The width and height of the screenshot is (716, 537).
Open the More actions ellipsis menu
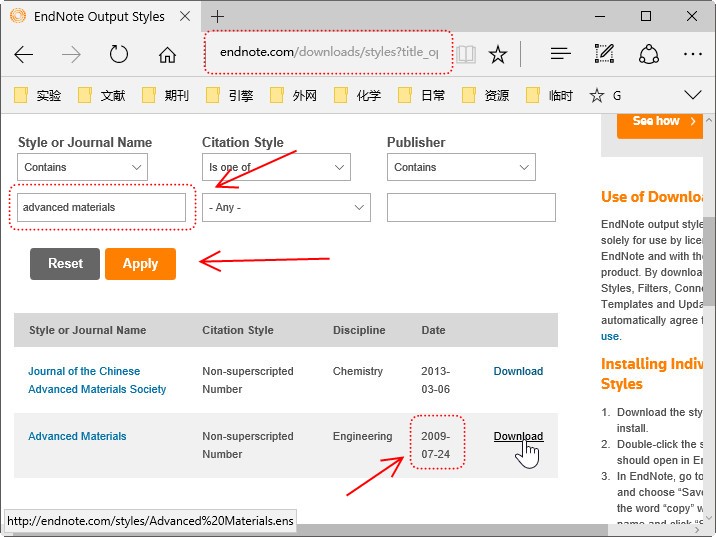693,55
